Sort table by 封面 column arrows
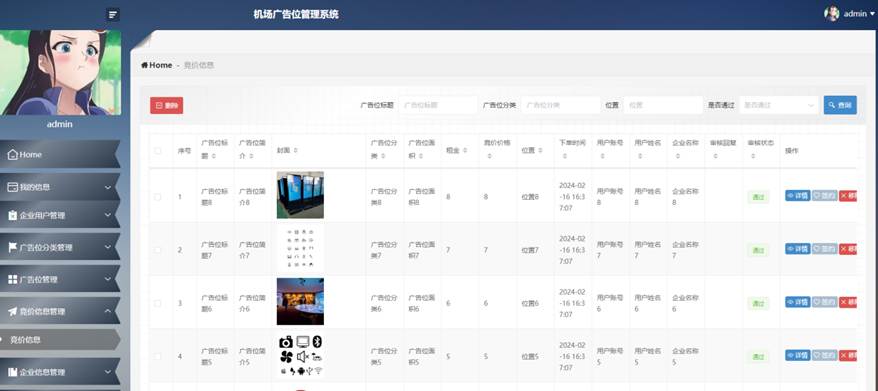The height and width of the screenshot is (391, 878). pos(295,151)
